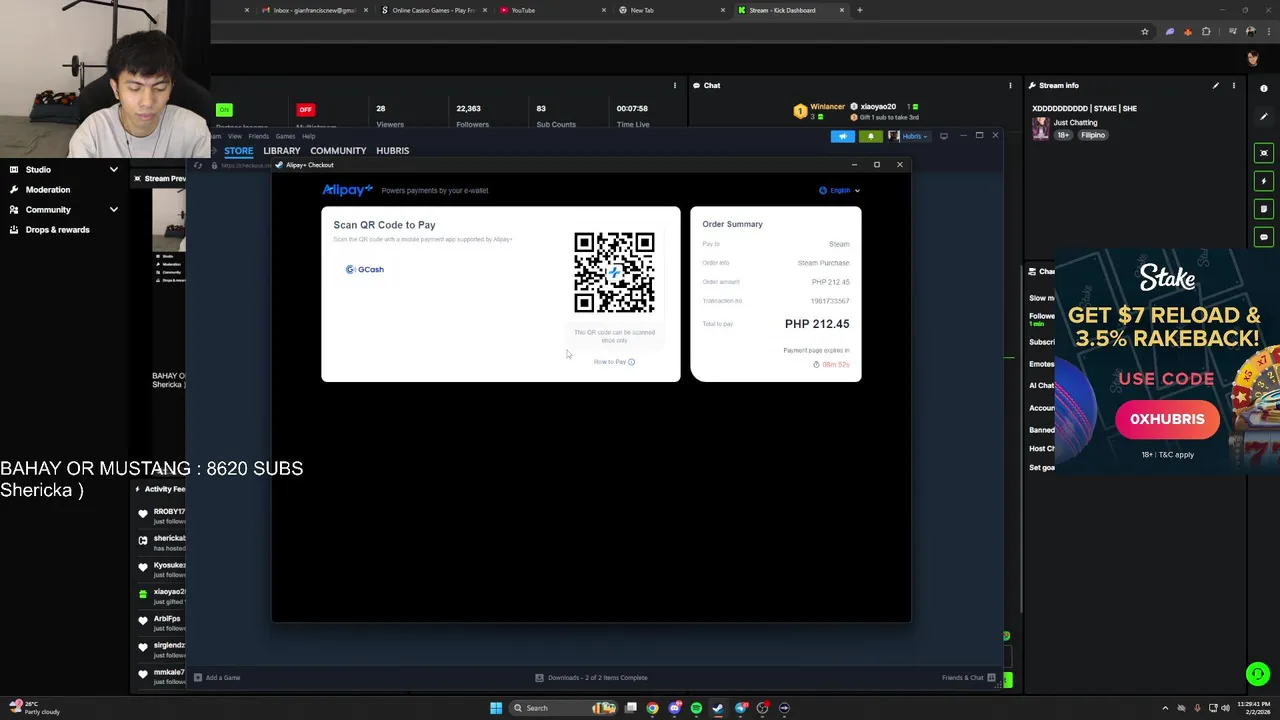
Task: Open volume control in system tray
Action: point(1225,708)
